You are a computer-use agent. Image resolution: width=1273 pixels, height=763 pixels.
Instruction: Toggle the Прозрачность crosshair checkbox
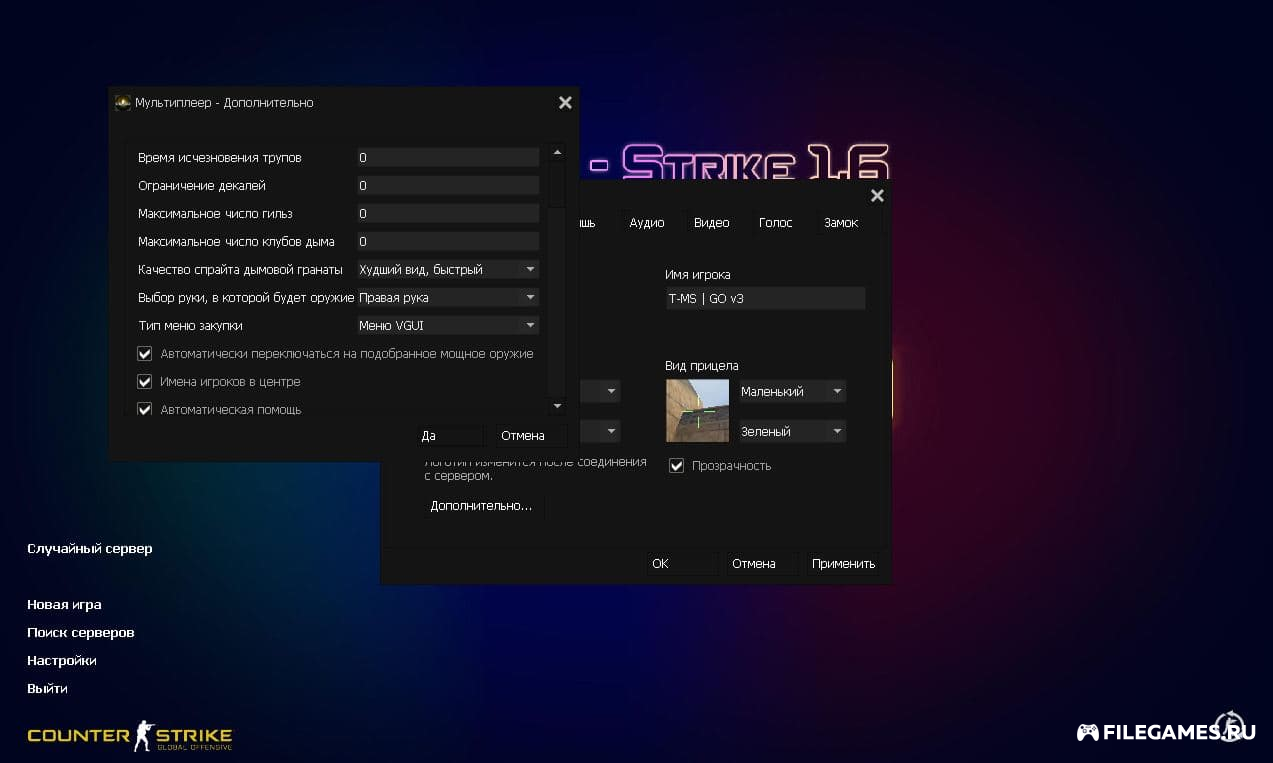coord(677,465)
